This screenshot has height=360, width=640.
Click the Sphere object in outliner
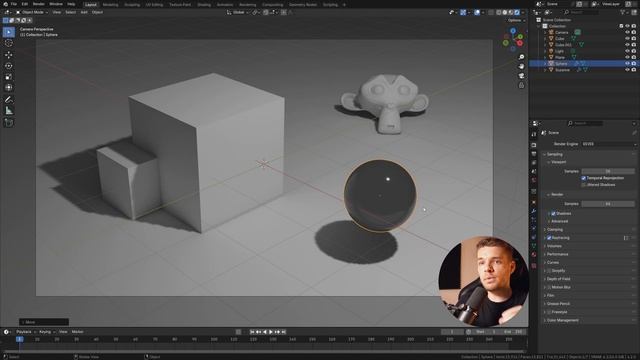(x=561, y=64)
